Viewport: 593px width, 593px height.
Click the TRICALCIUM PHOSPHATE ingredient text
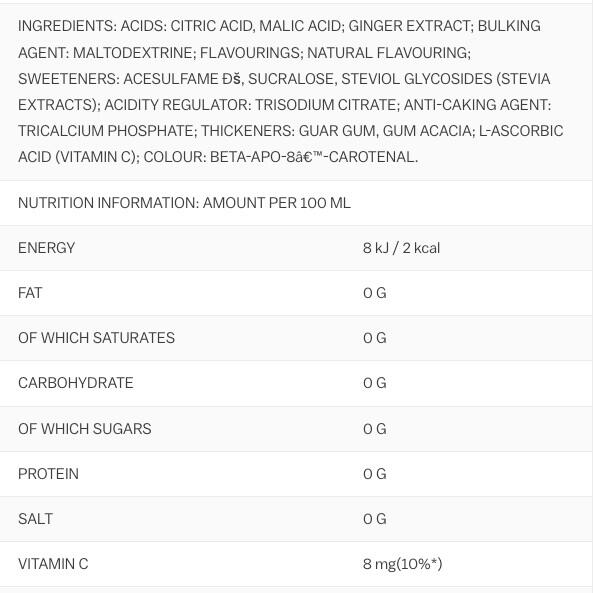tap(106, 131)
